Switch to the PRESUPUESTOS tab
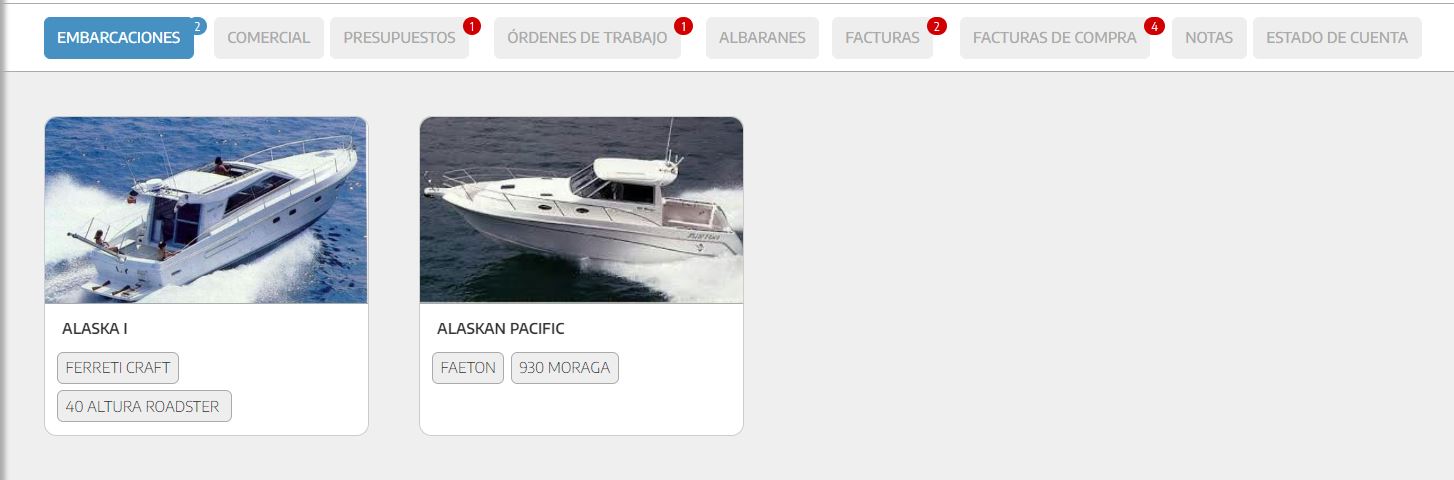 399,38
